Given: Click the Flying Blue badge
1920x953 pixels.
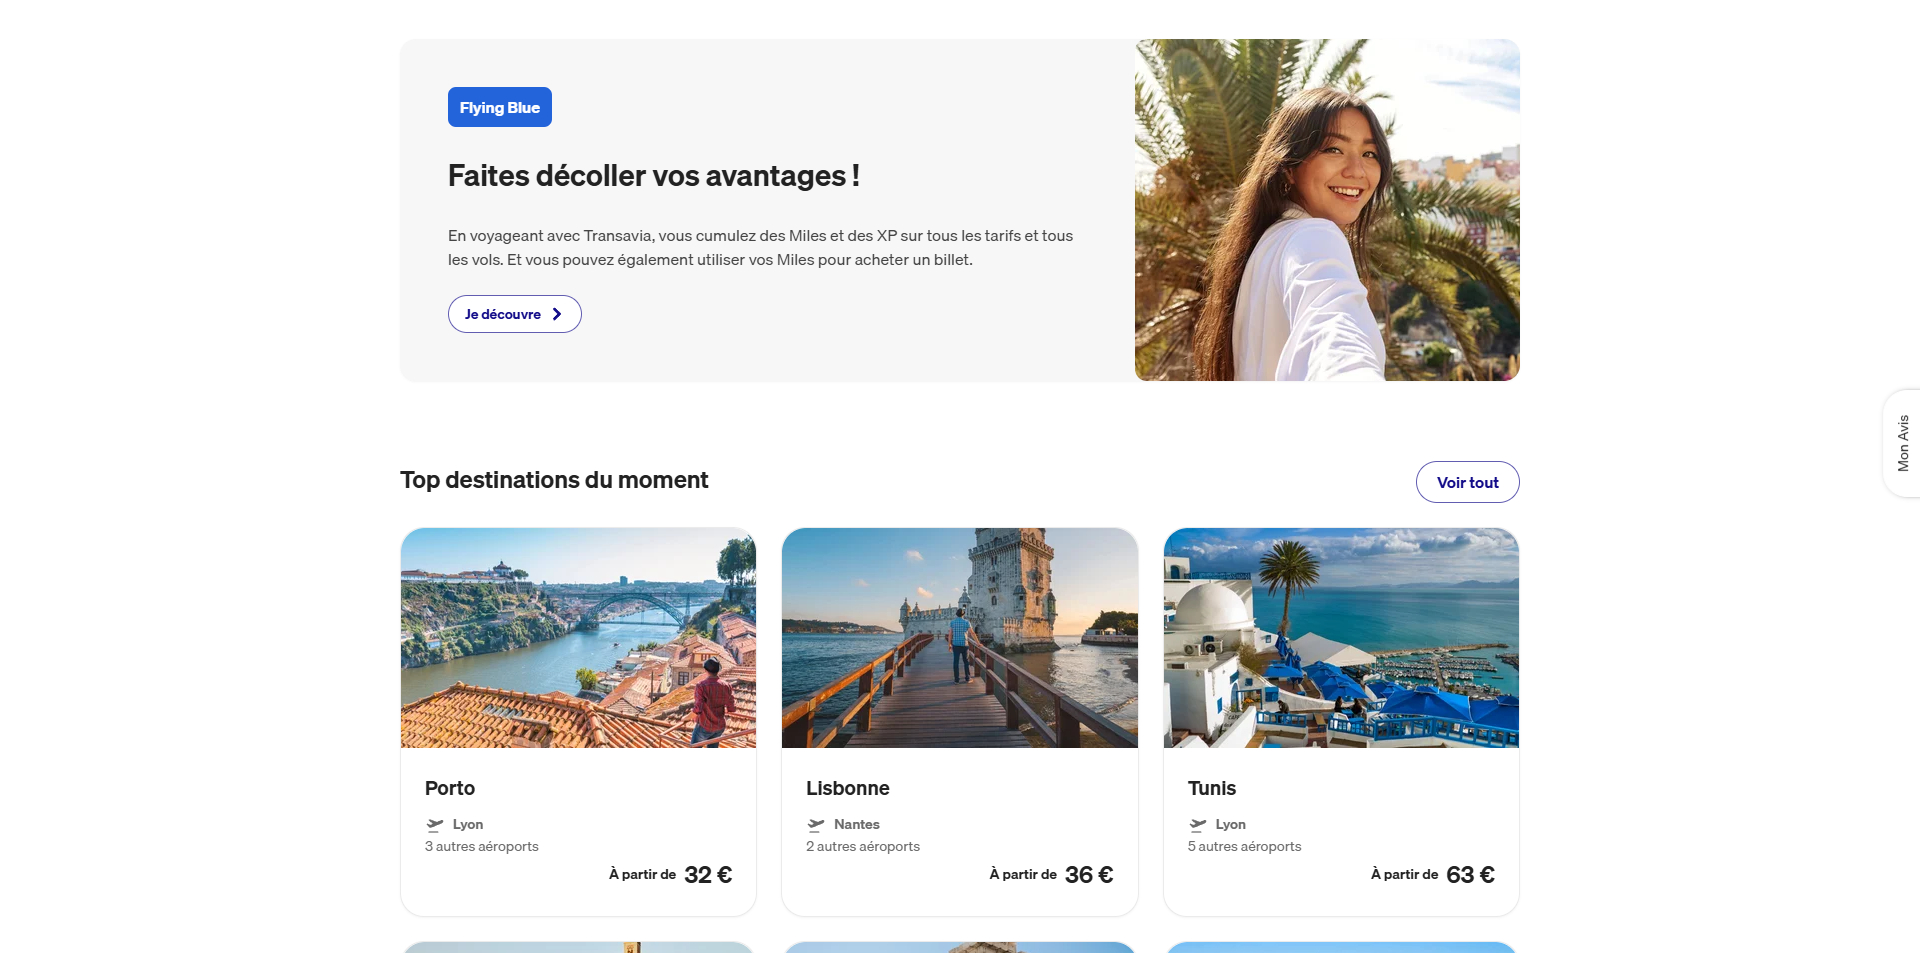Looking at the screenshot, I should coord(499,107).
